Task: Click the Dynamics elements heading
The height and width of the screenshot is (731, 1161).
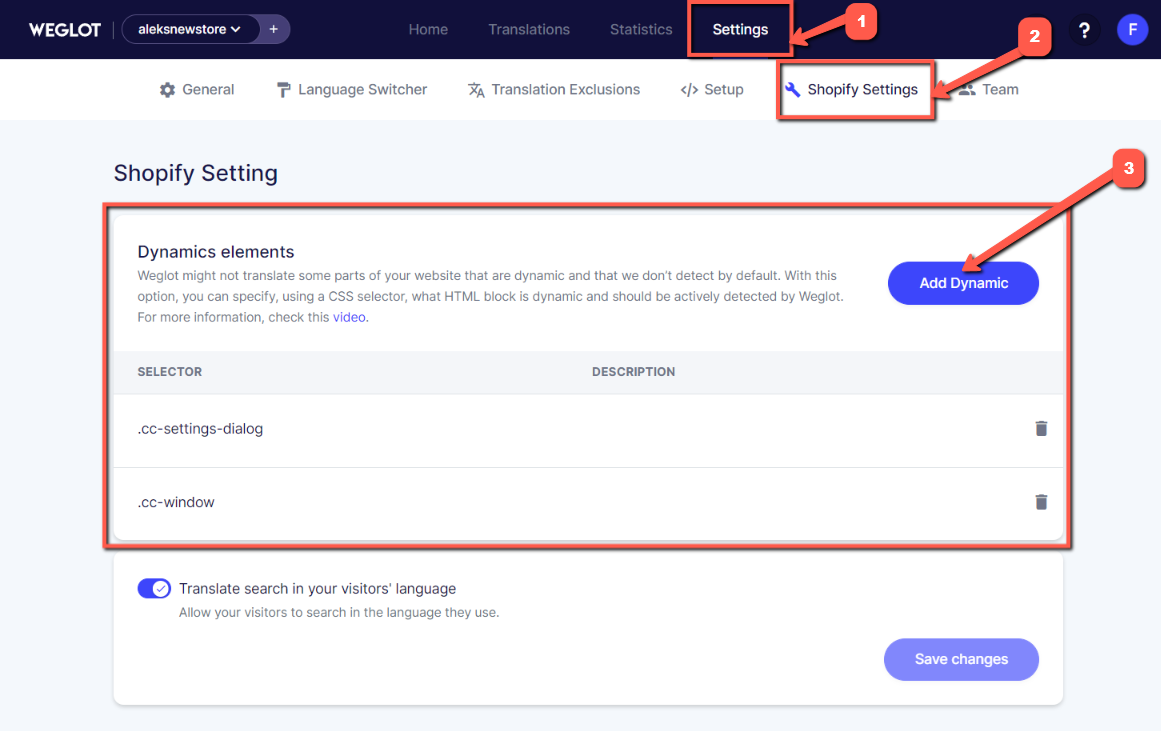Action: (x=215, y=252)
